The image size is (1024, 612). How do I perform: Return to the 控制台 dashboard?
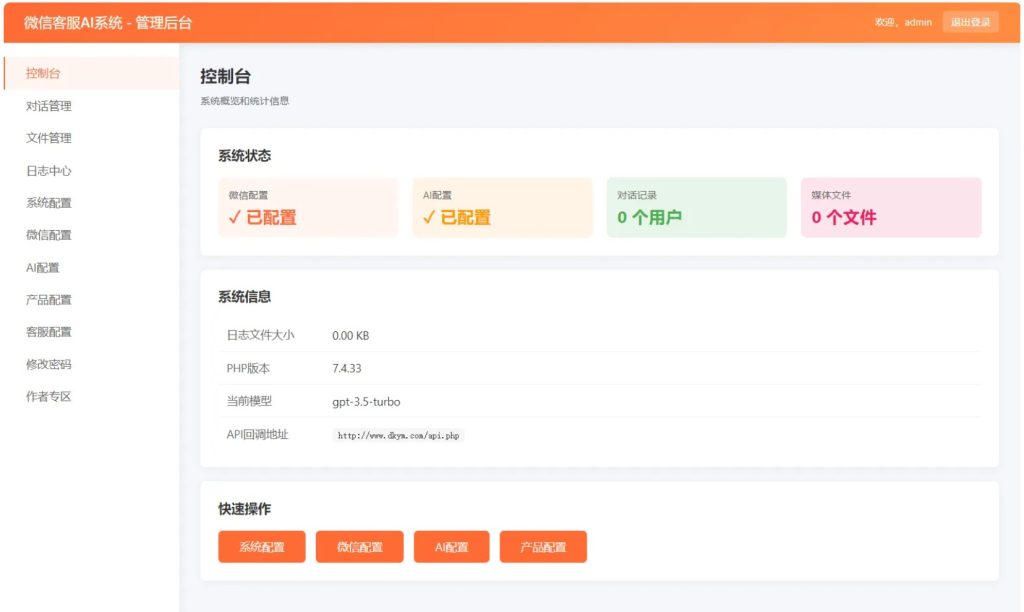45,72
